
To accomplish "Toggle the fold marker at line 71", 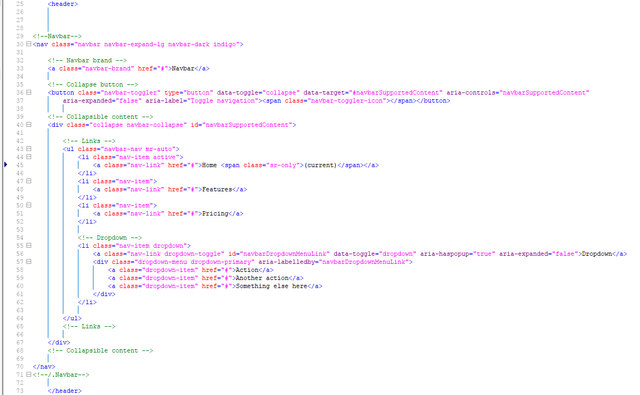I will coord(29,375).
